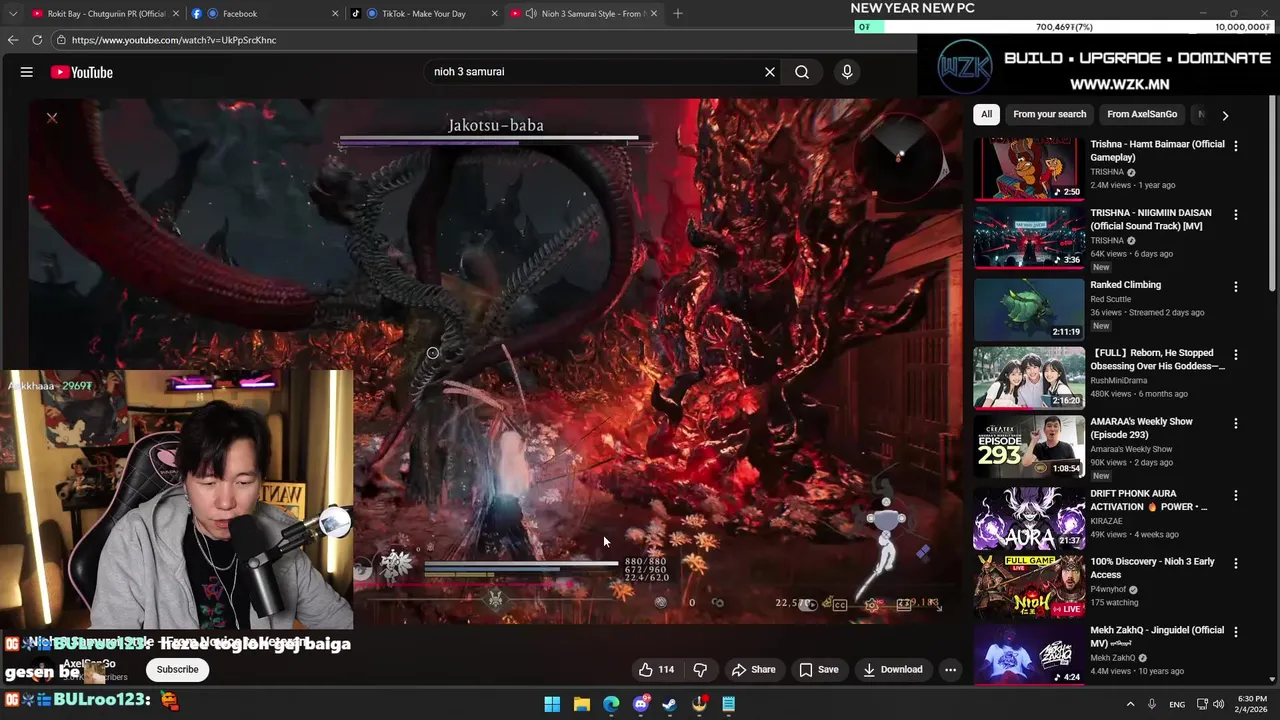This screenshot has height=720, width=1280.
Task: Close the Facebook tab
Action: [335, 14]
